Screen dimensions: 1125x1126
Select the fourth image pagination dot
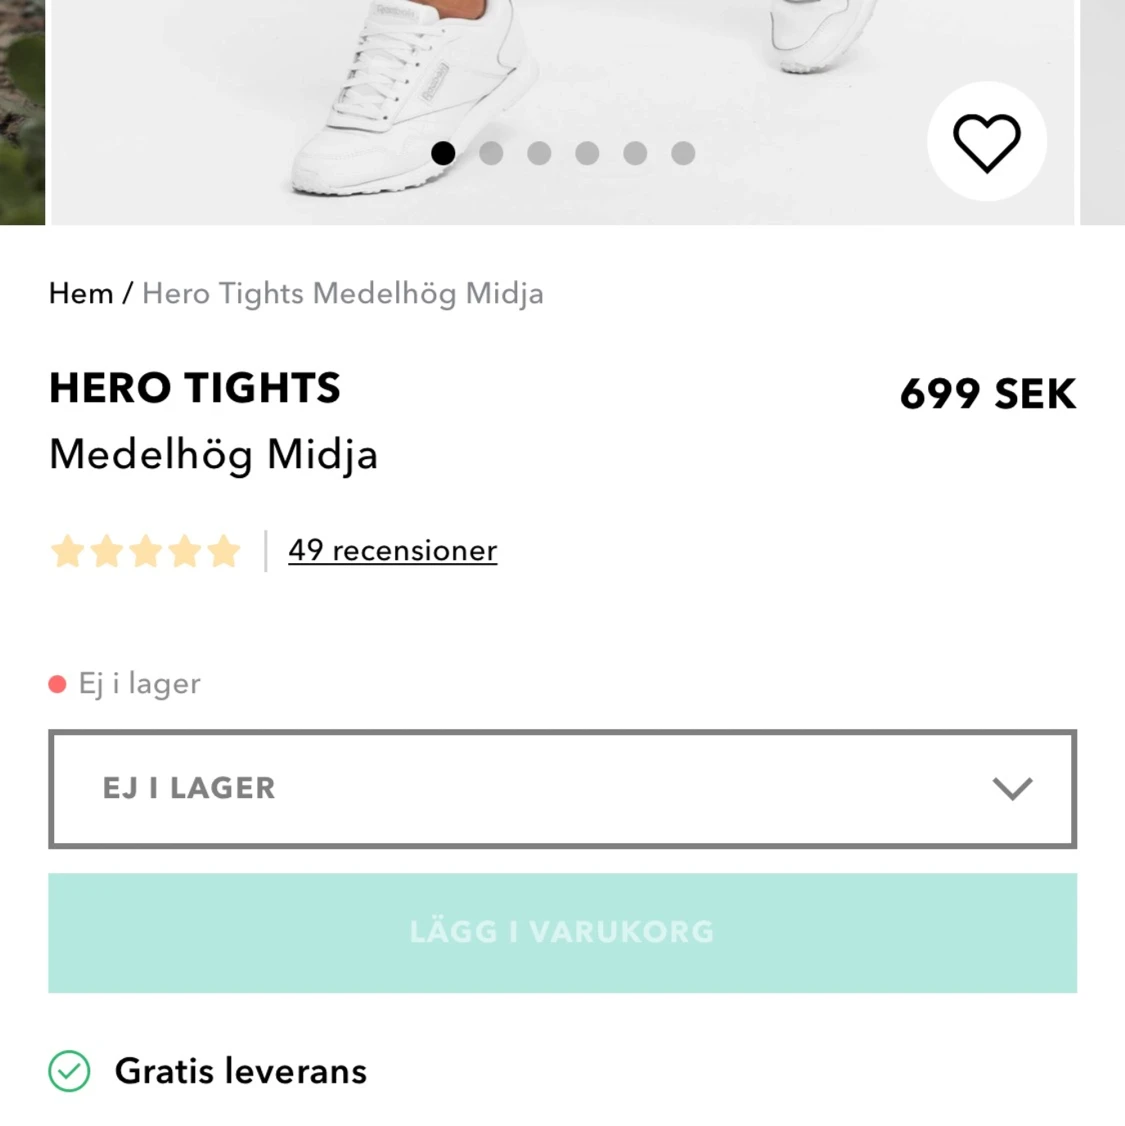tap(587, 153)
